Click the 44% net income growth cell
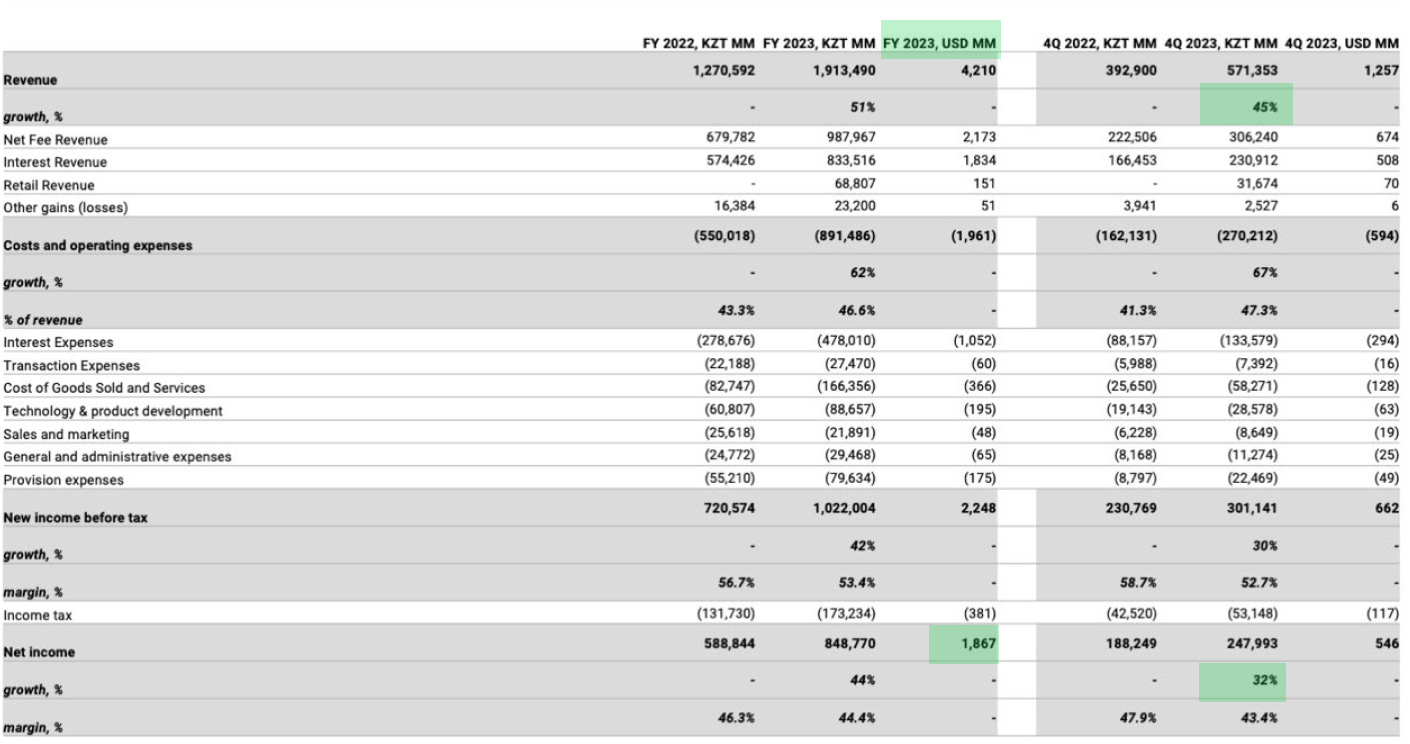The height and width of the screenshot is (744, 1410). 863,680
